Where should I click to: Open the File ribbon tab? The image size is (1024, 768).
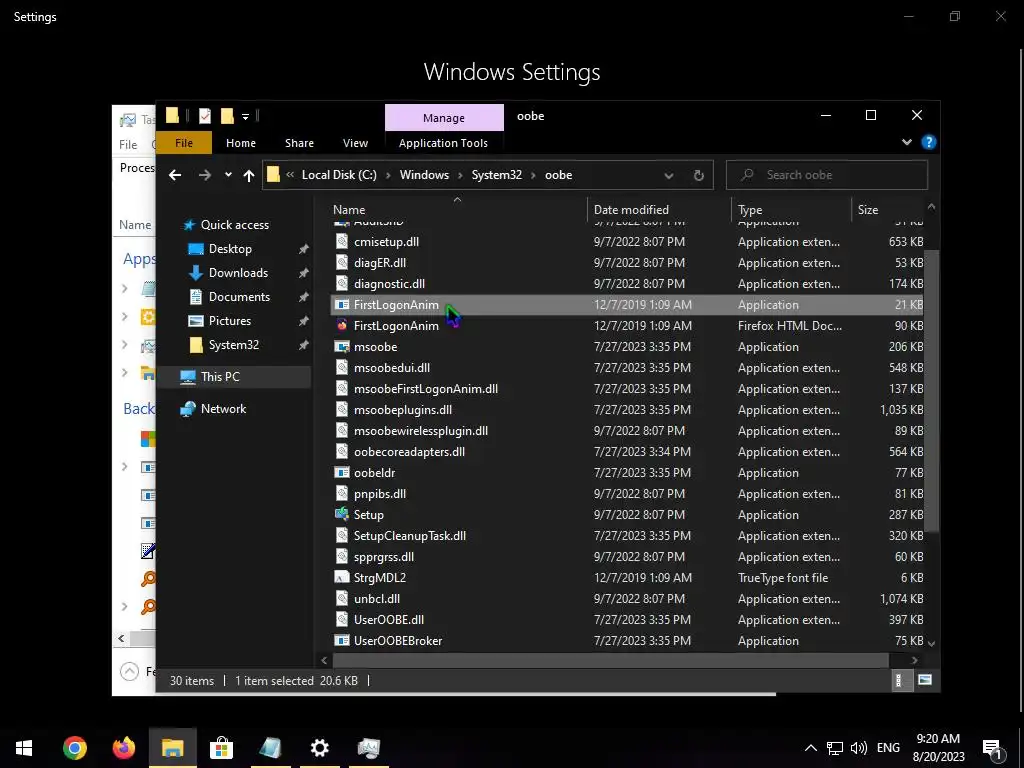click(184, 143)
